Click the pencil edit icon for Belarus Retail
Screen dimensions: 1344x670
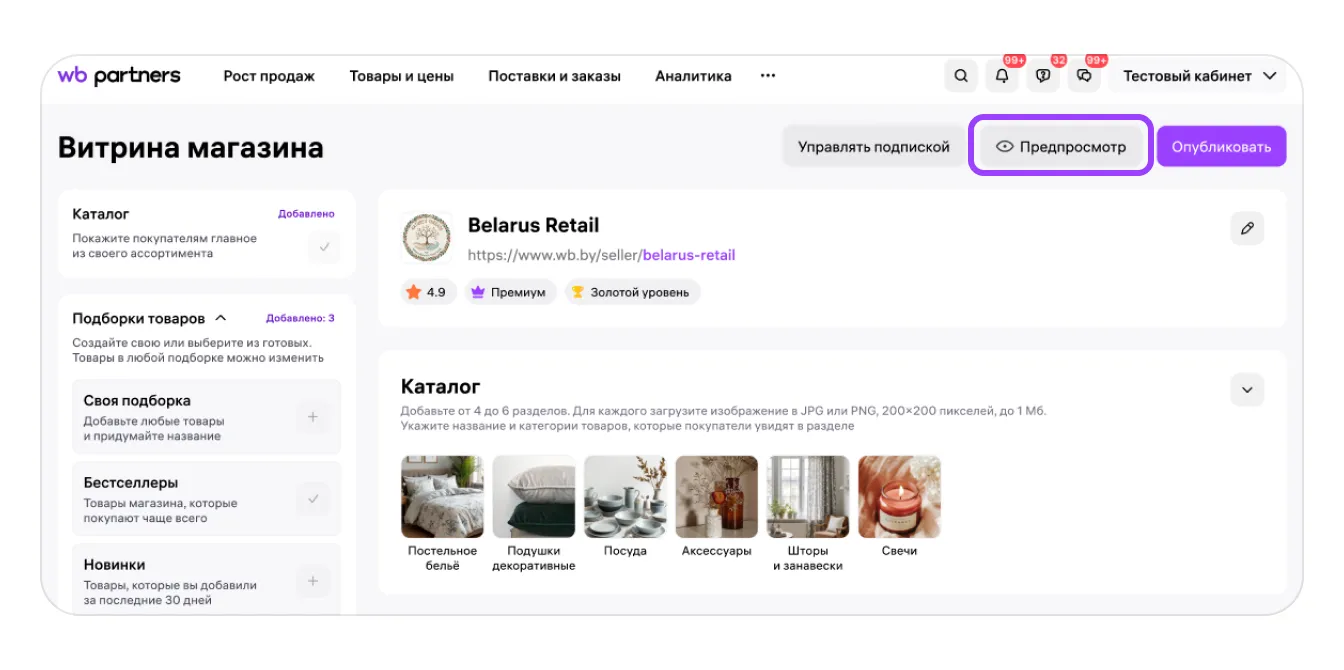[1247, 228]
